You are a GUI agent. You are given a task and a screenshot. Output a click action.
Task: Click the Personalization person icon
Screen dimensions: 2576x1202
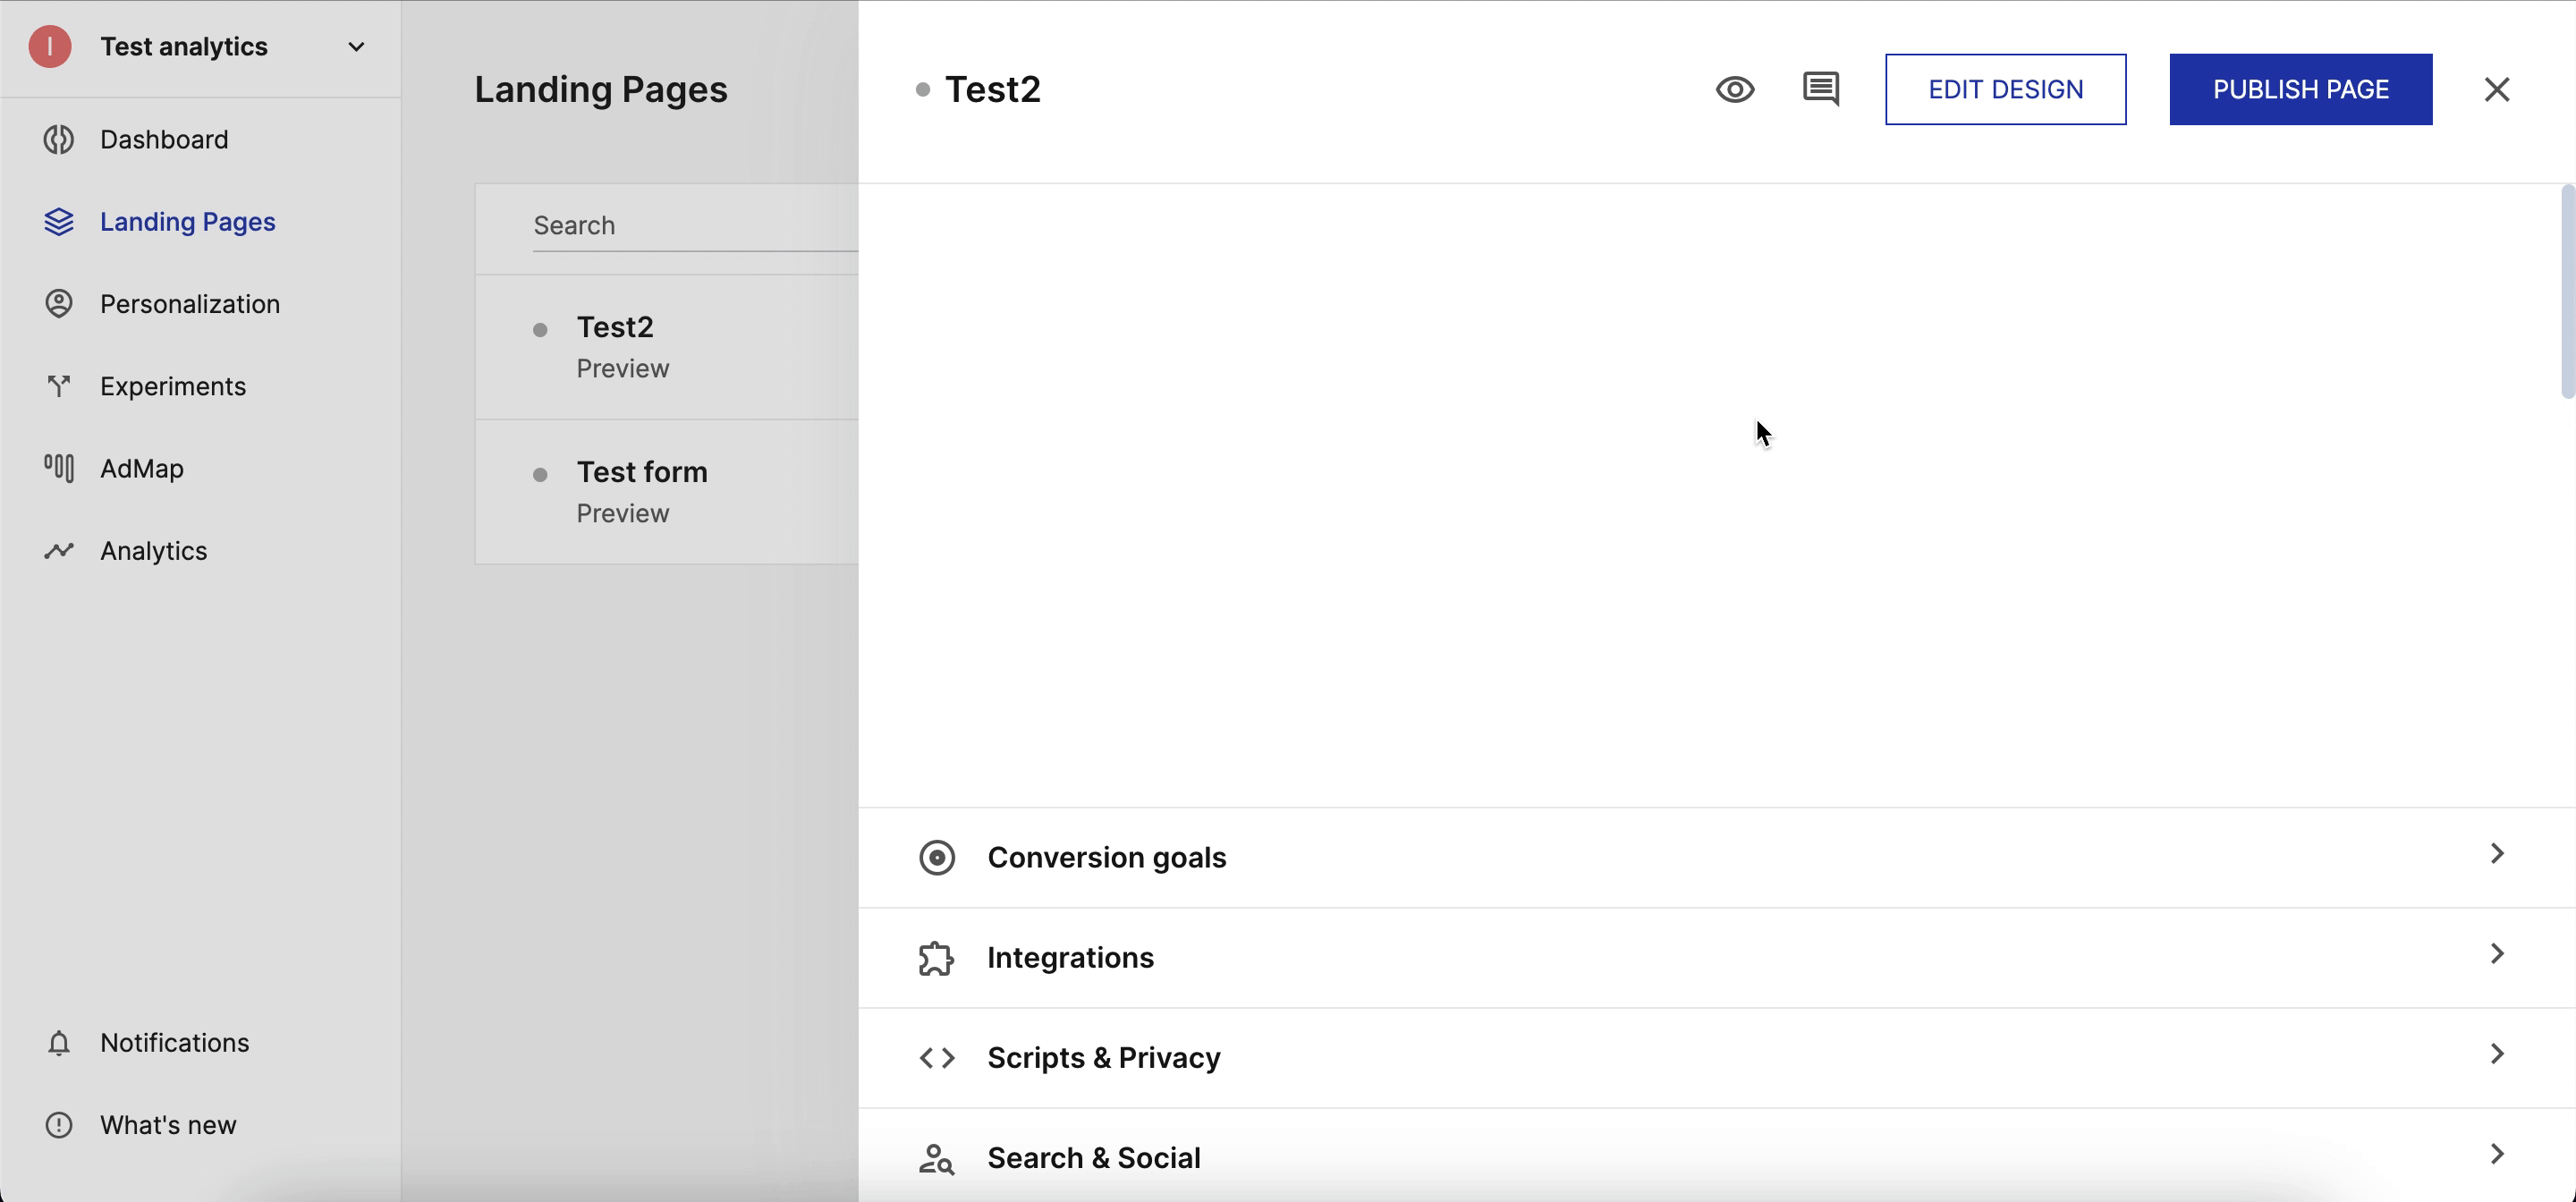[x=59, y=304]
